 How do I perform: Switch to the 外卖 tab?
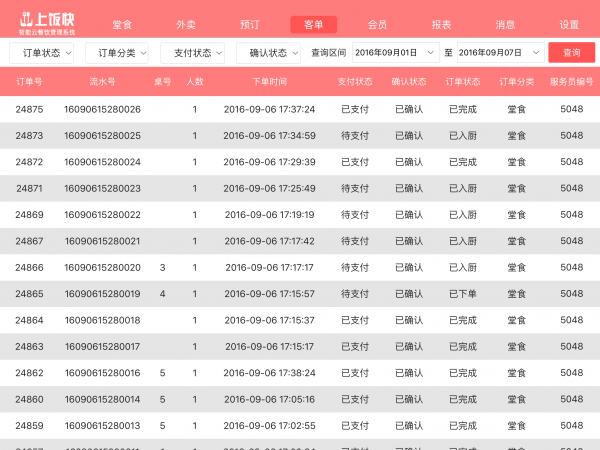tap(186, 25)
